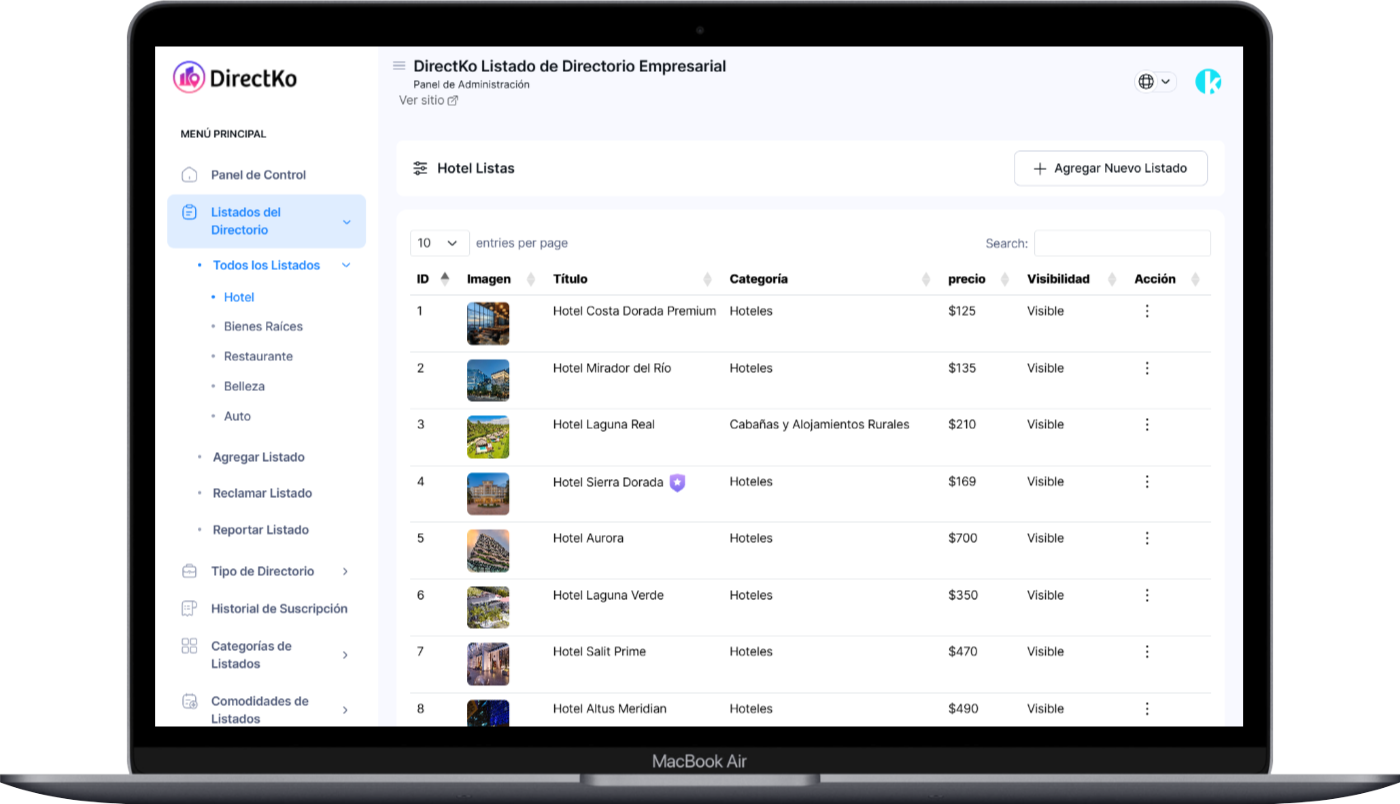Open the globe language selector

[x=1154, y=82]
